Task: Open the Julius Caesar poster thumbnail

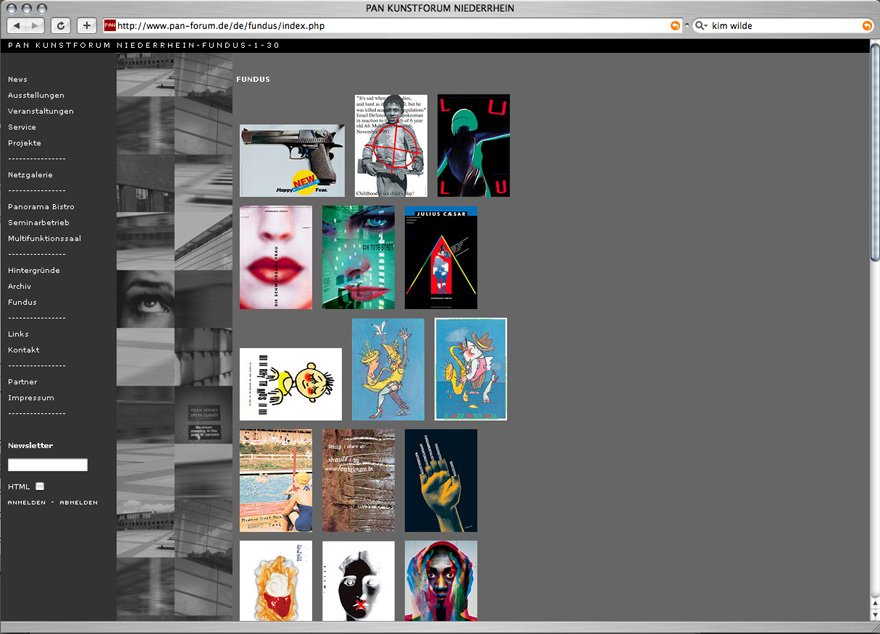Action: click(x=441, y=258)
